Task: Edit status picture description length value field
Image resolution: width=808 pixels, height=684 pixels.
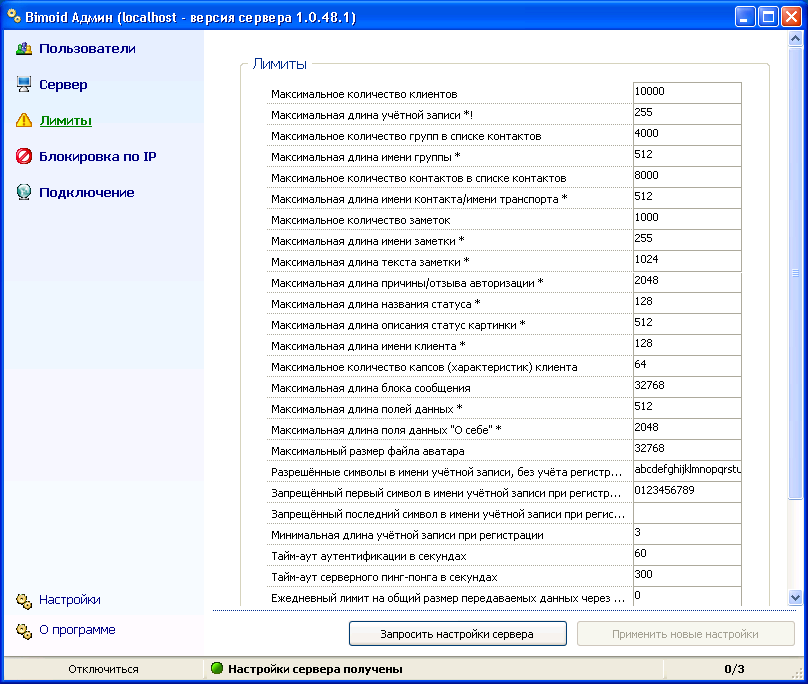Action: (687, 324)
